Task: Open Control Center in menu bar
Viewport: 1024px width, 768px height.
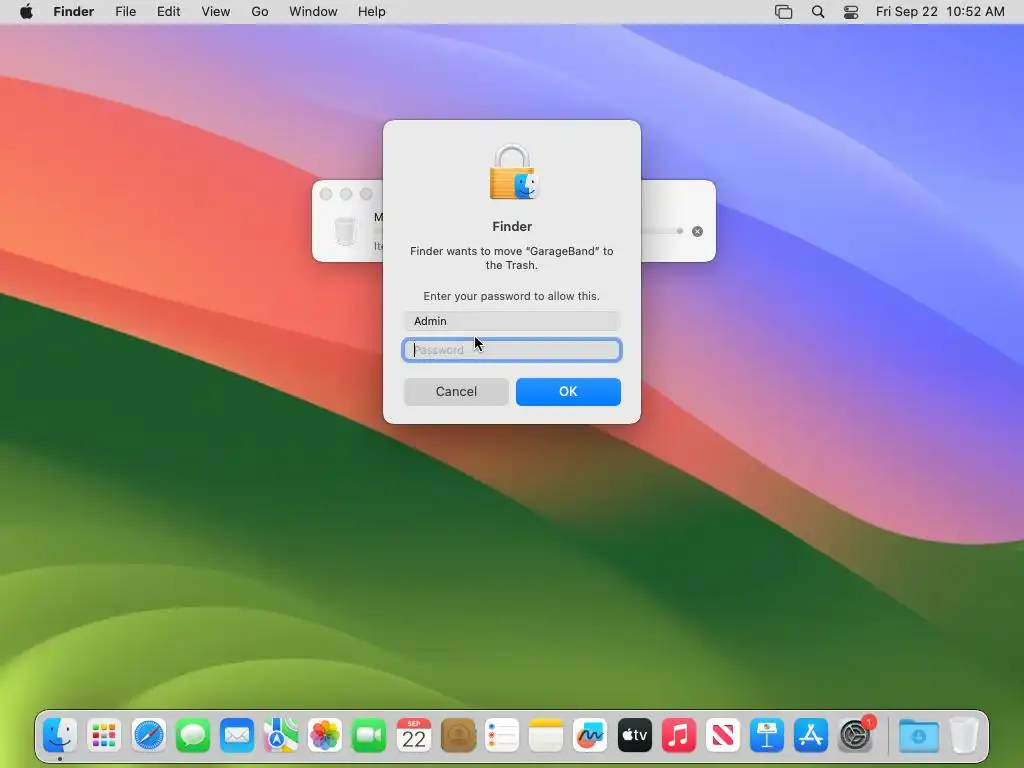Action: pos(851,12)
